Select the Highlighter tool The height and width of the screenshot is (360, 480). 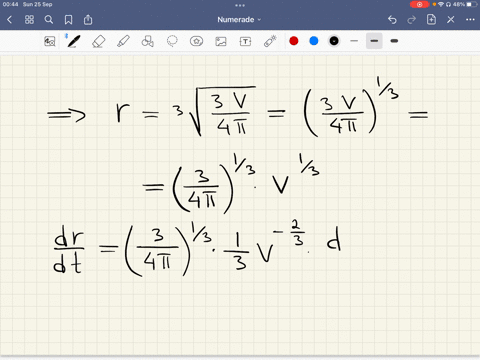(123, 41)
